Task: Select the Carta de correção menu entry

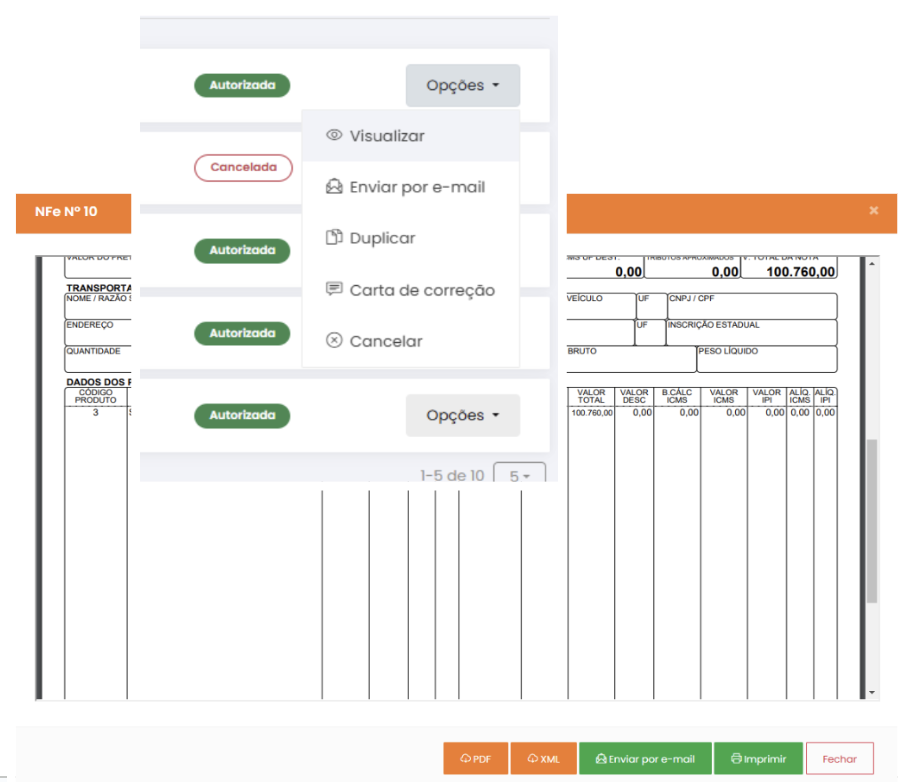Action: [421, 290]
